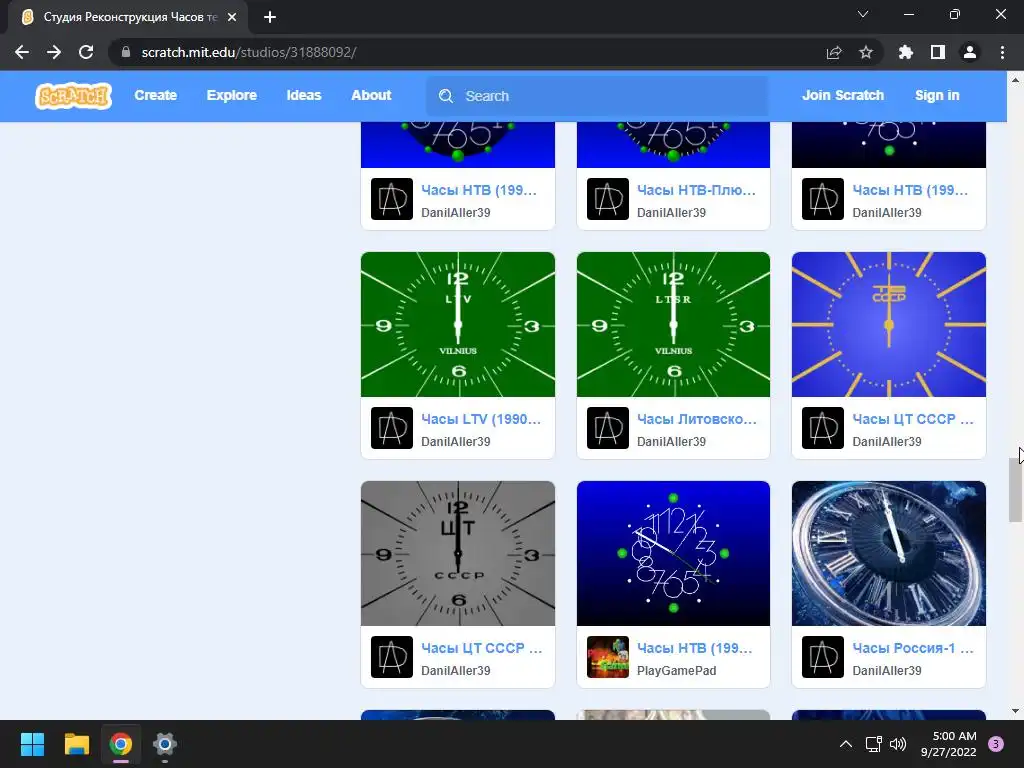Open the About page

pos(371,95)
